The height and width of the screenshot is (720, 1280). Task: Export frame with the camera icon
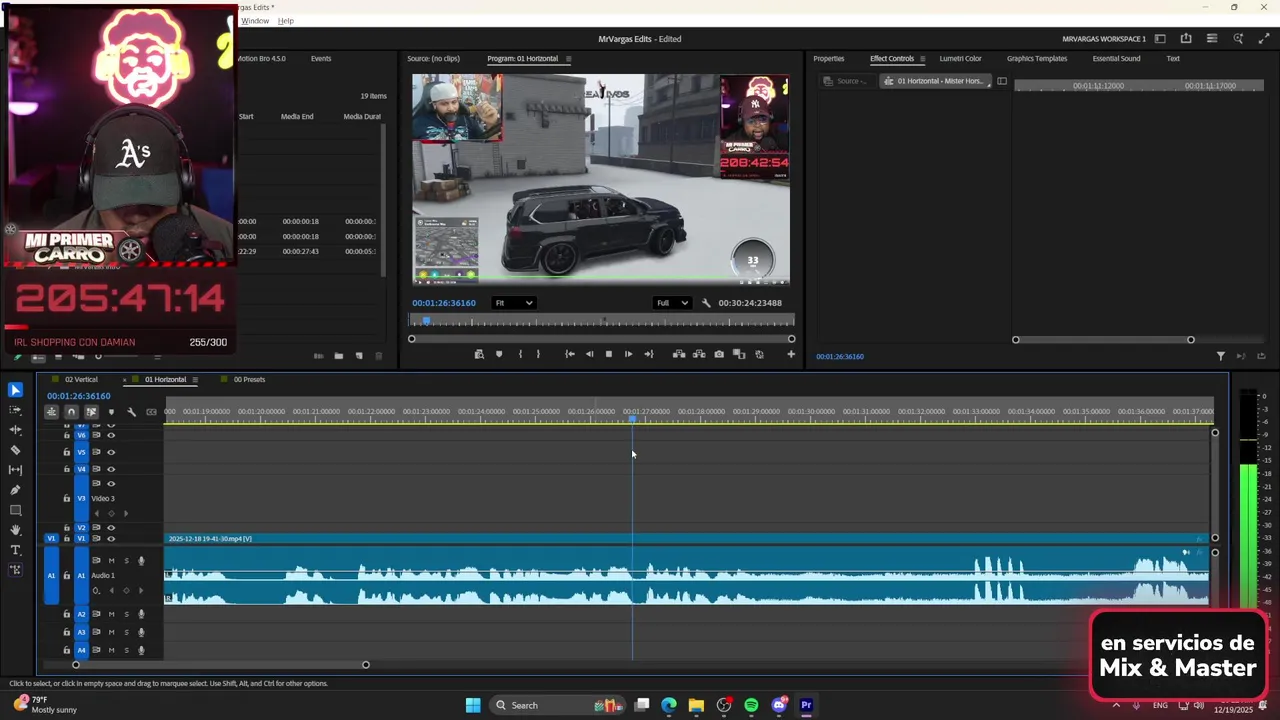point(719,354)
